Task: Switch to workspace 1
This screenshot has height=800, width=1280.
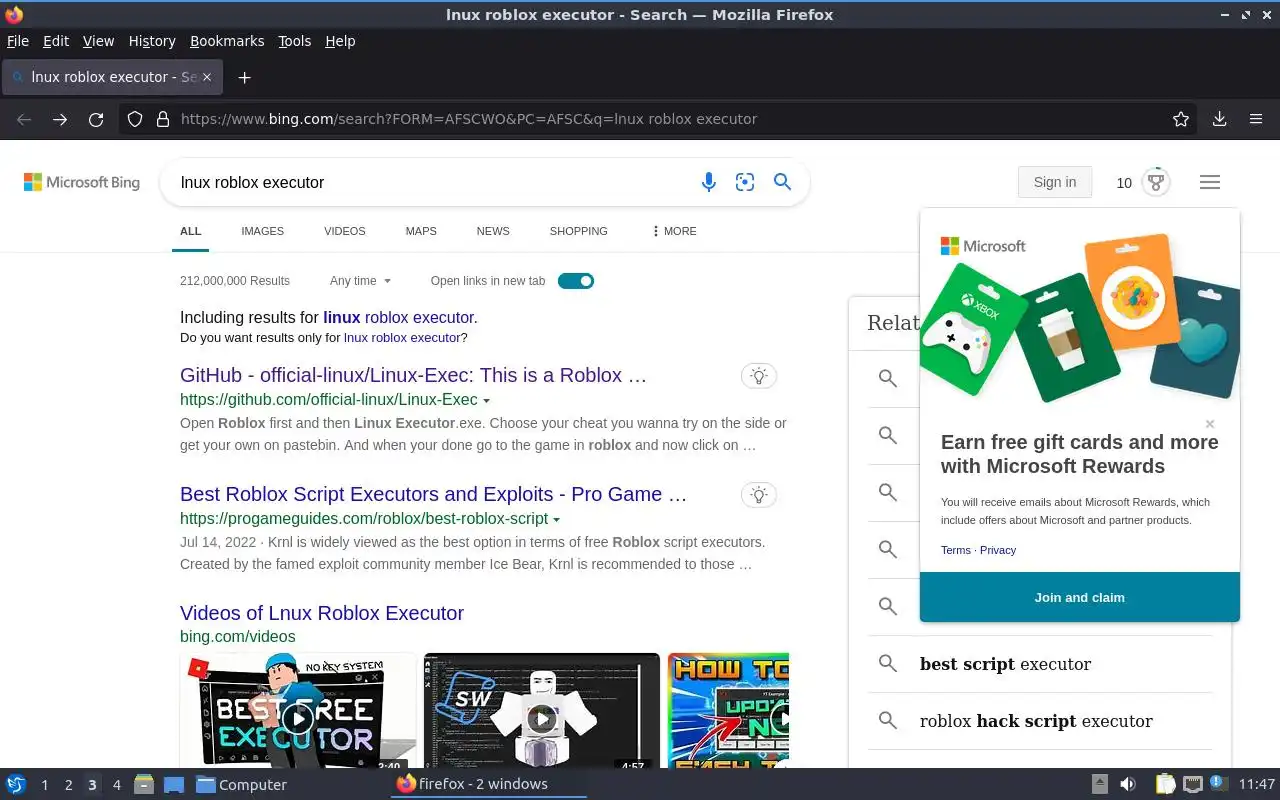Action: (x=44, y=785)
